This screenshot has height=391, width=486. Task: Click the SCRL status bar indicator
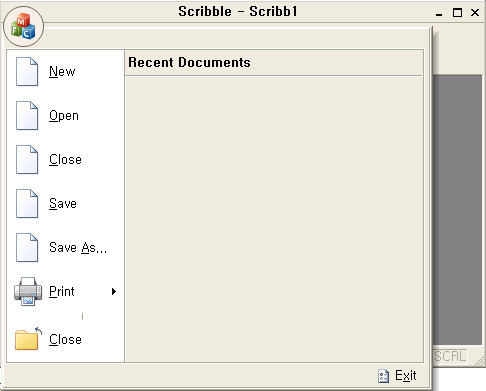(x=450, y=356)
